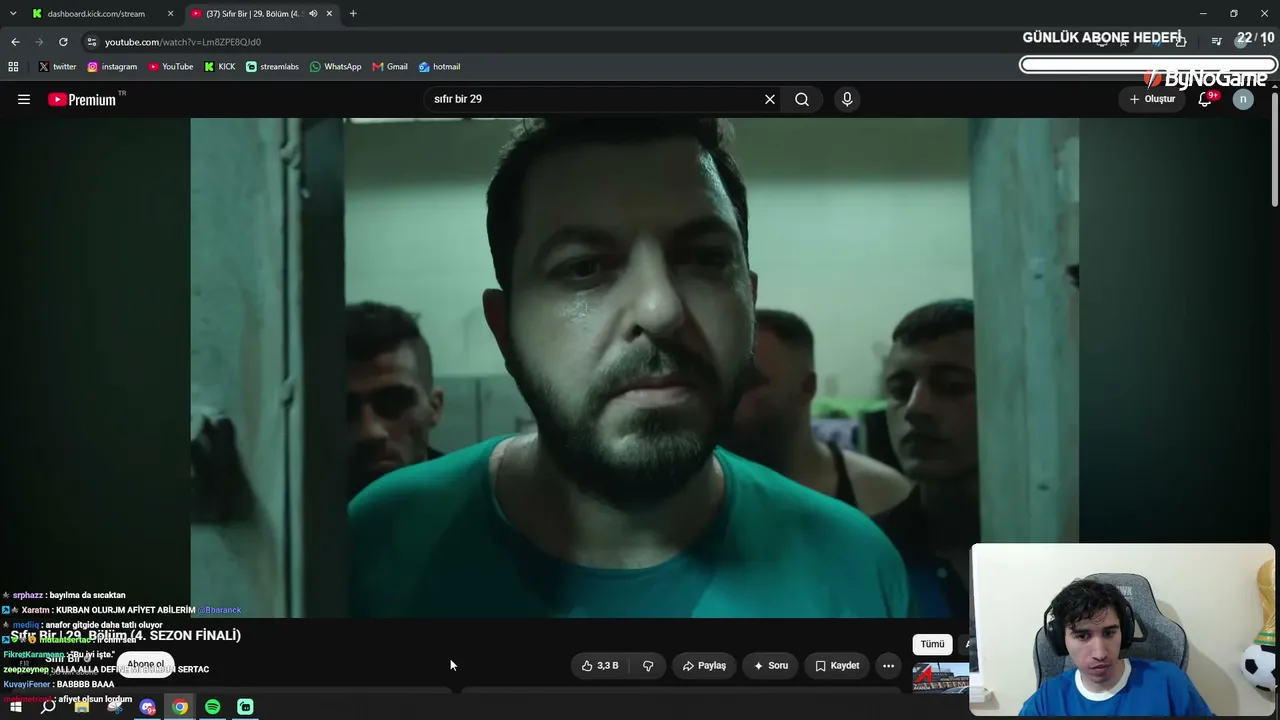Open the YouTube bookmark
Screen dimensions: 1280x720
point(171,67)
